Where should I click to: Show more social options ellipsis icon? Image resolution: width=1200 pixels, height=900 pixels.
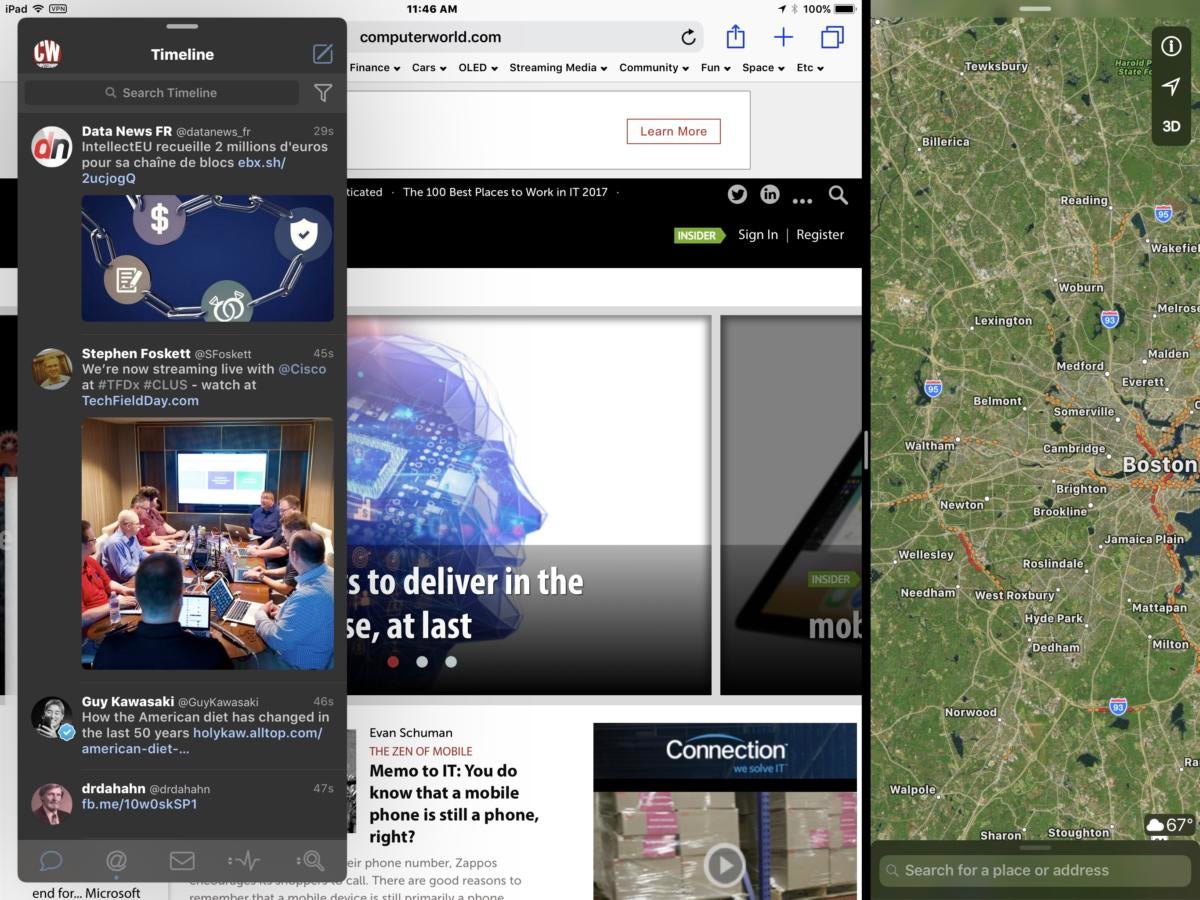[x=802, y=200]
